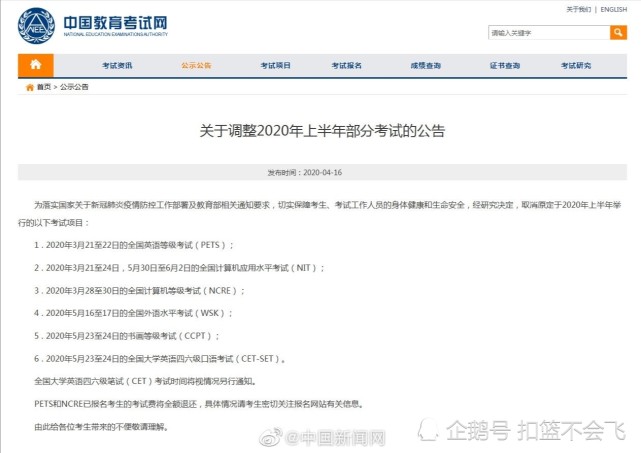Open the 成绩查询 menu item

(x=426, y=65)
